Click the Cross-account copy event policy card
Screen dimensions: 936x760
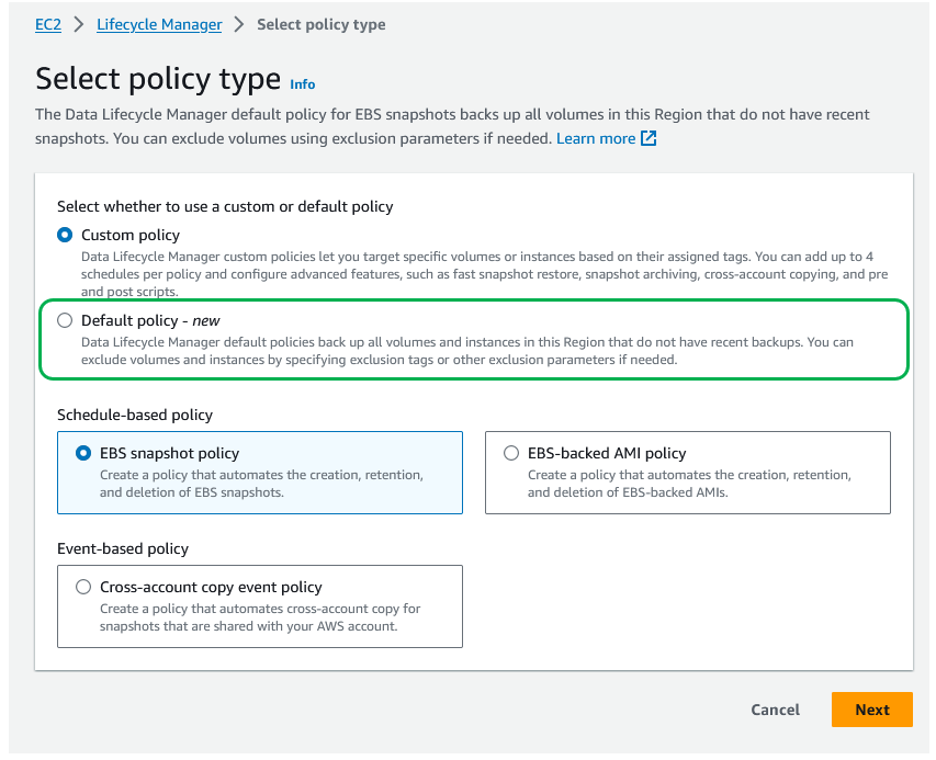260,606
